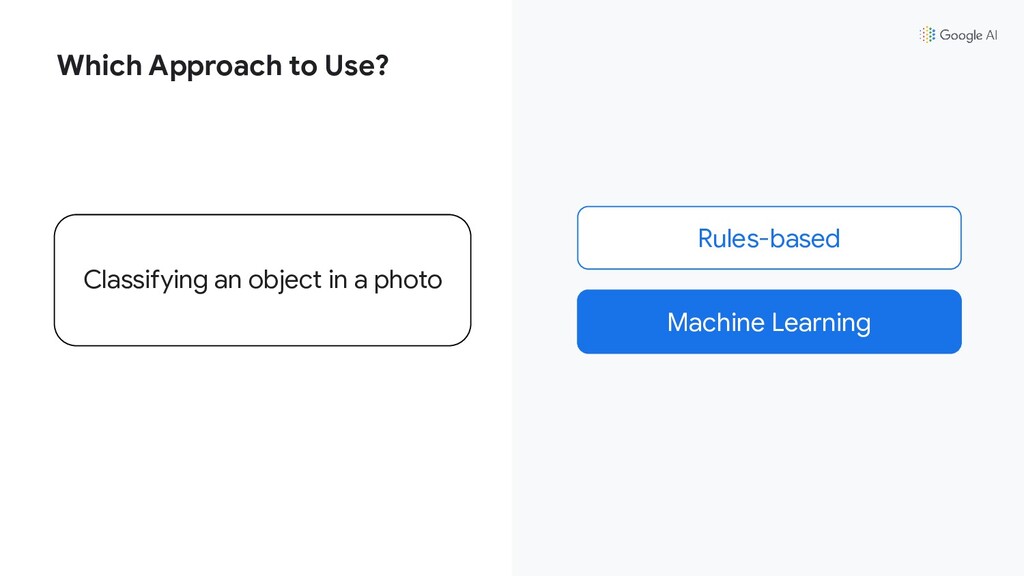1024x576 pixels.
Task: Select the 'Classifying an object in a photo' box
Action: coord(263,280)
